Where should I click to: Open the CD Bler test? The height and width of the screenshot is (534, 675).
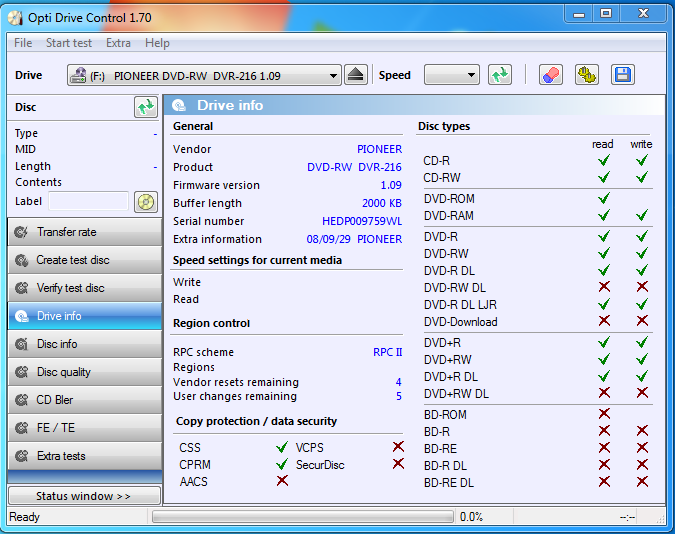click(85, 400)
